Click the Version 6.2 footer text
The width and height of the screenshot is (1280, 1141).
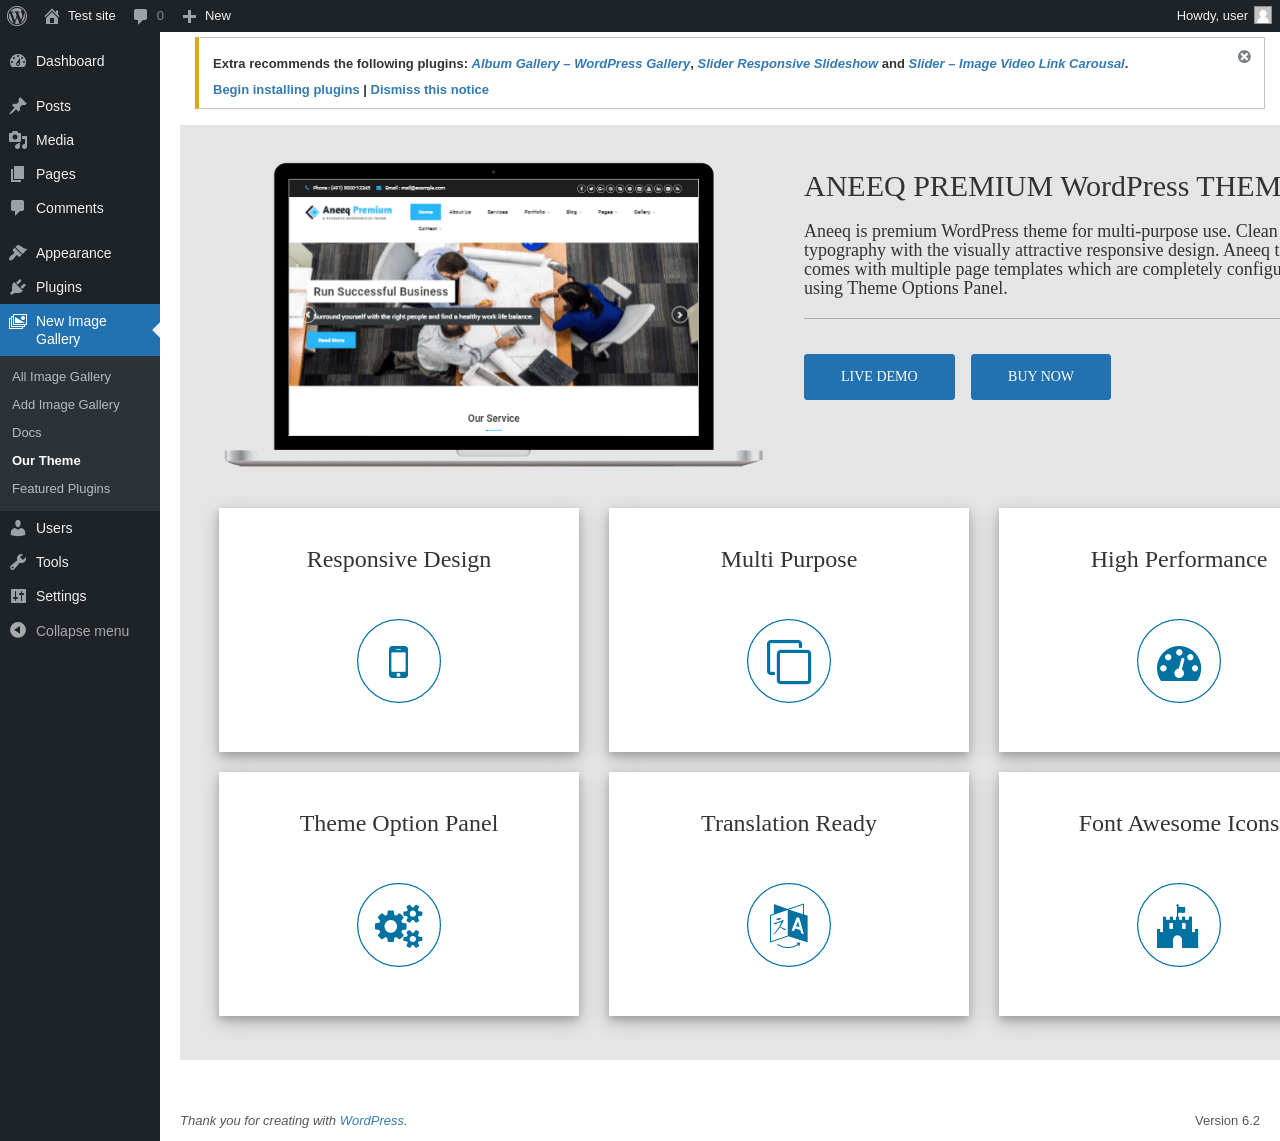pyautogui.click(x=1227, y=1121)
